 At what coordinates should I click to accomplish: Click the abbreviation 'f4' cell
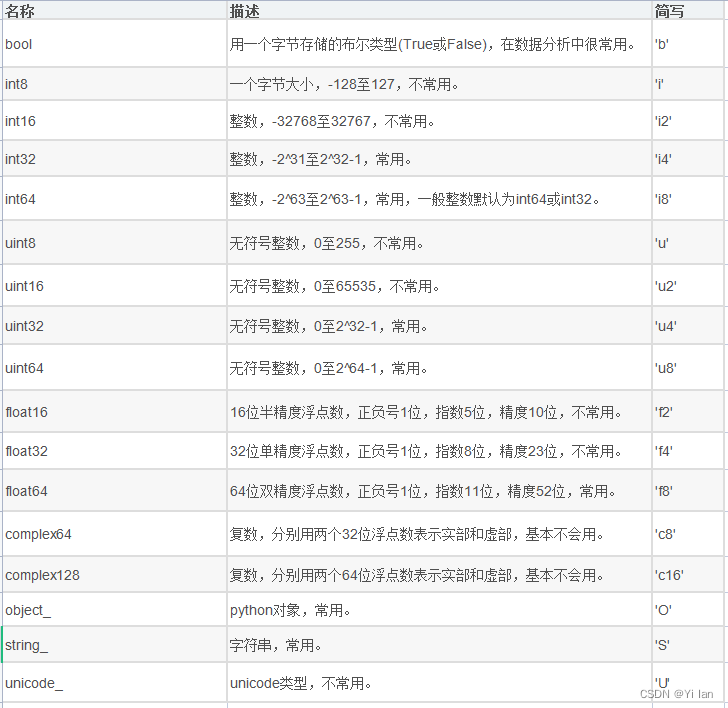(x=688, y=451)
